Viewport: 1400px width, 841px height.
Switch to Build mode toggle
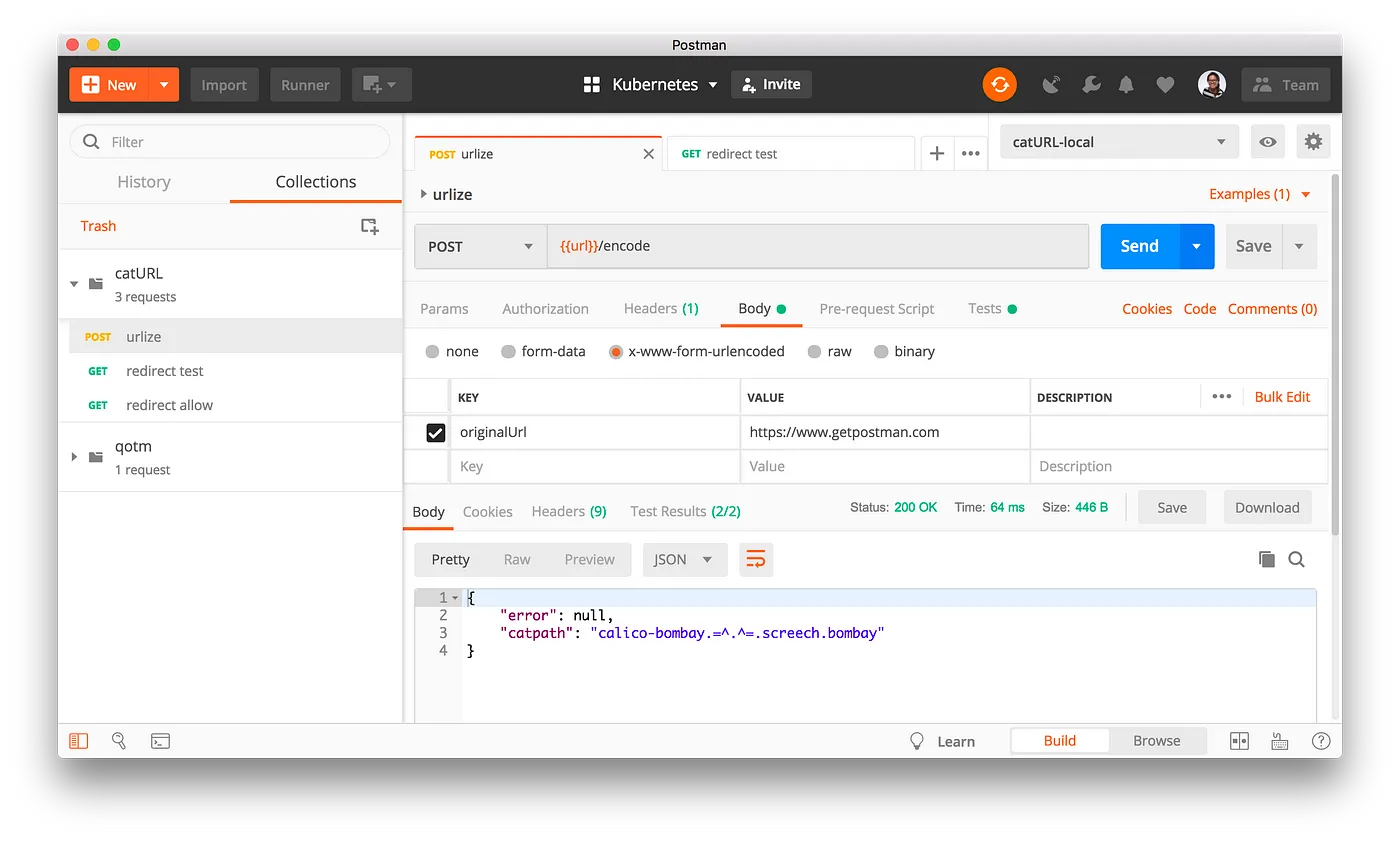click(x=1060, y=741)
